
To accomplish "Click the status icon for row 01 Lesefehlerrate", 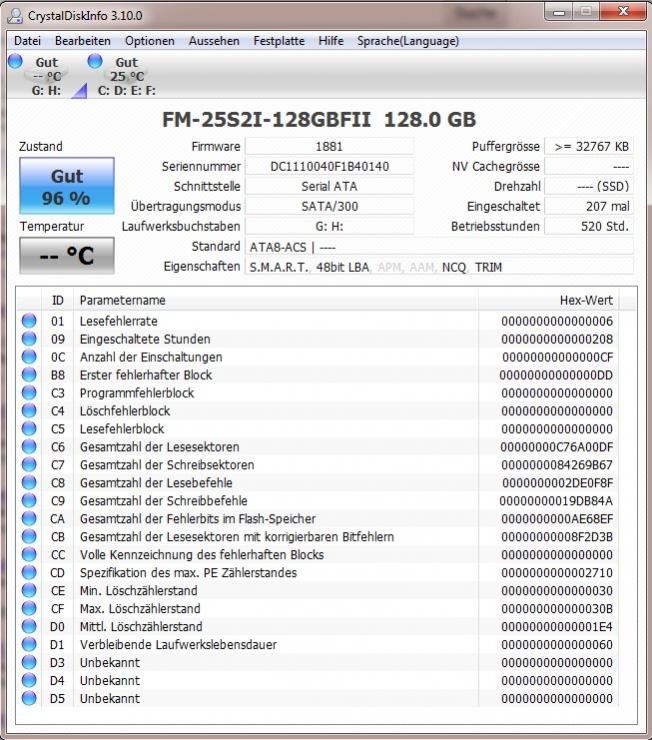I will coord(29,320).
